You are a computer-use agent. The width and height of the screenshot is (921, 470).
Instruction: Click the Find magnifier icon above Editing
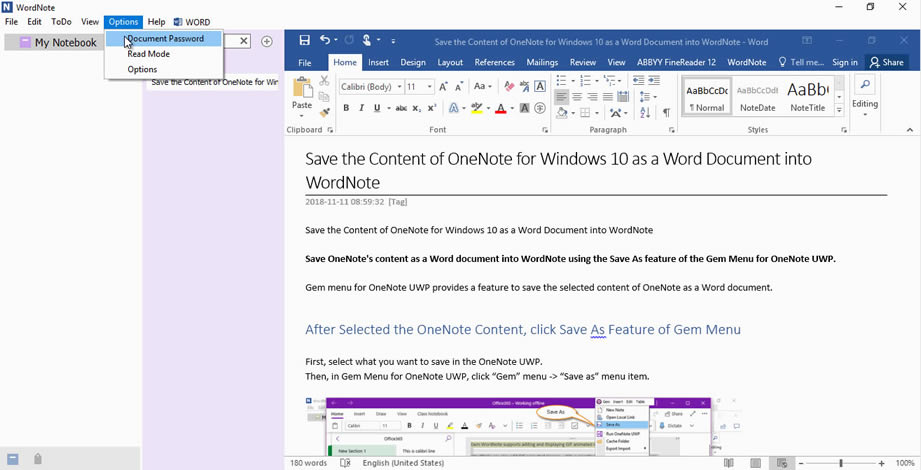865,85
